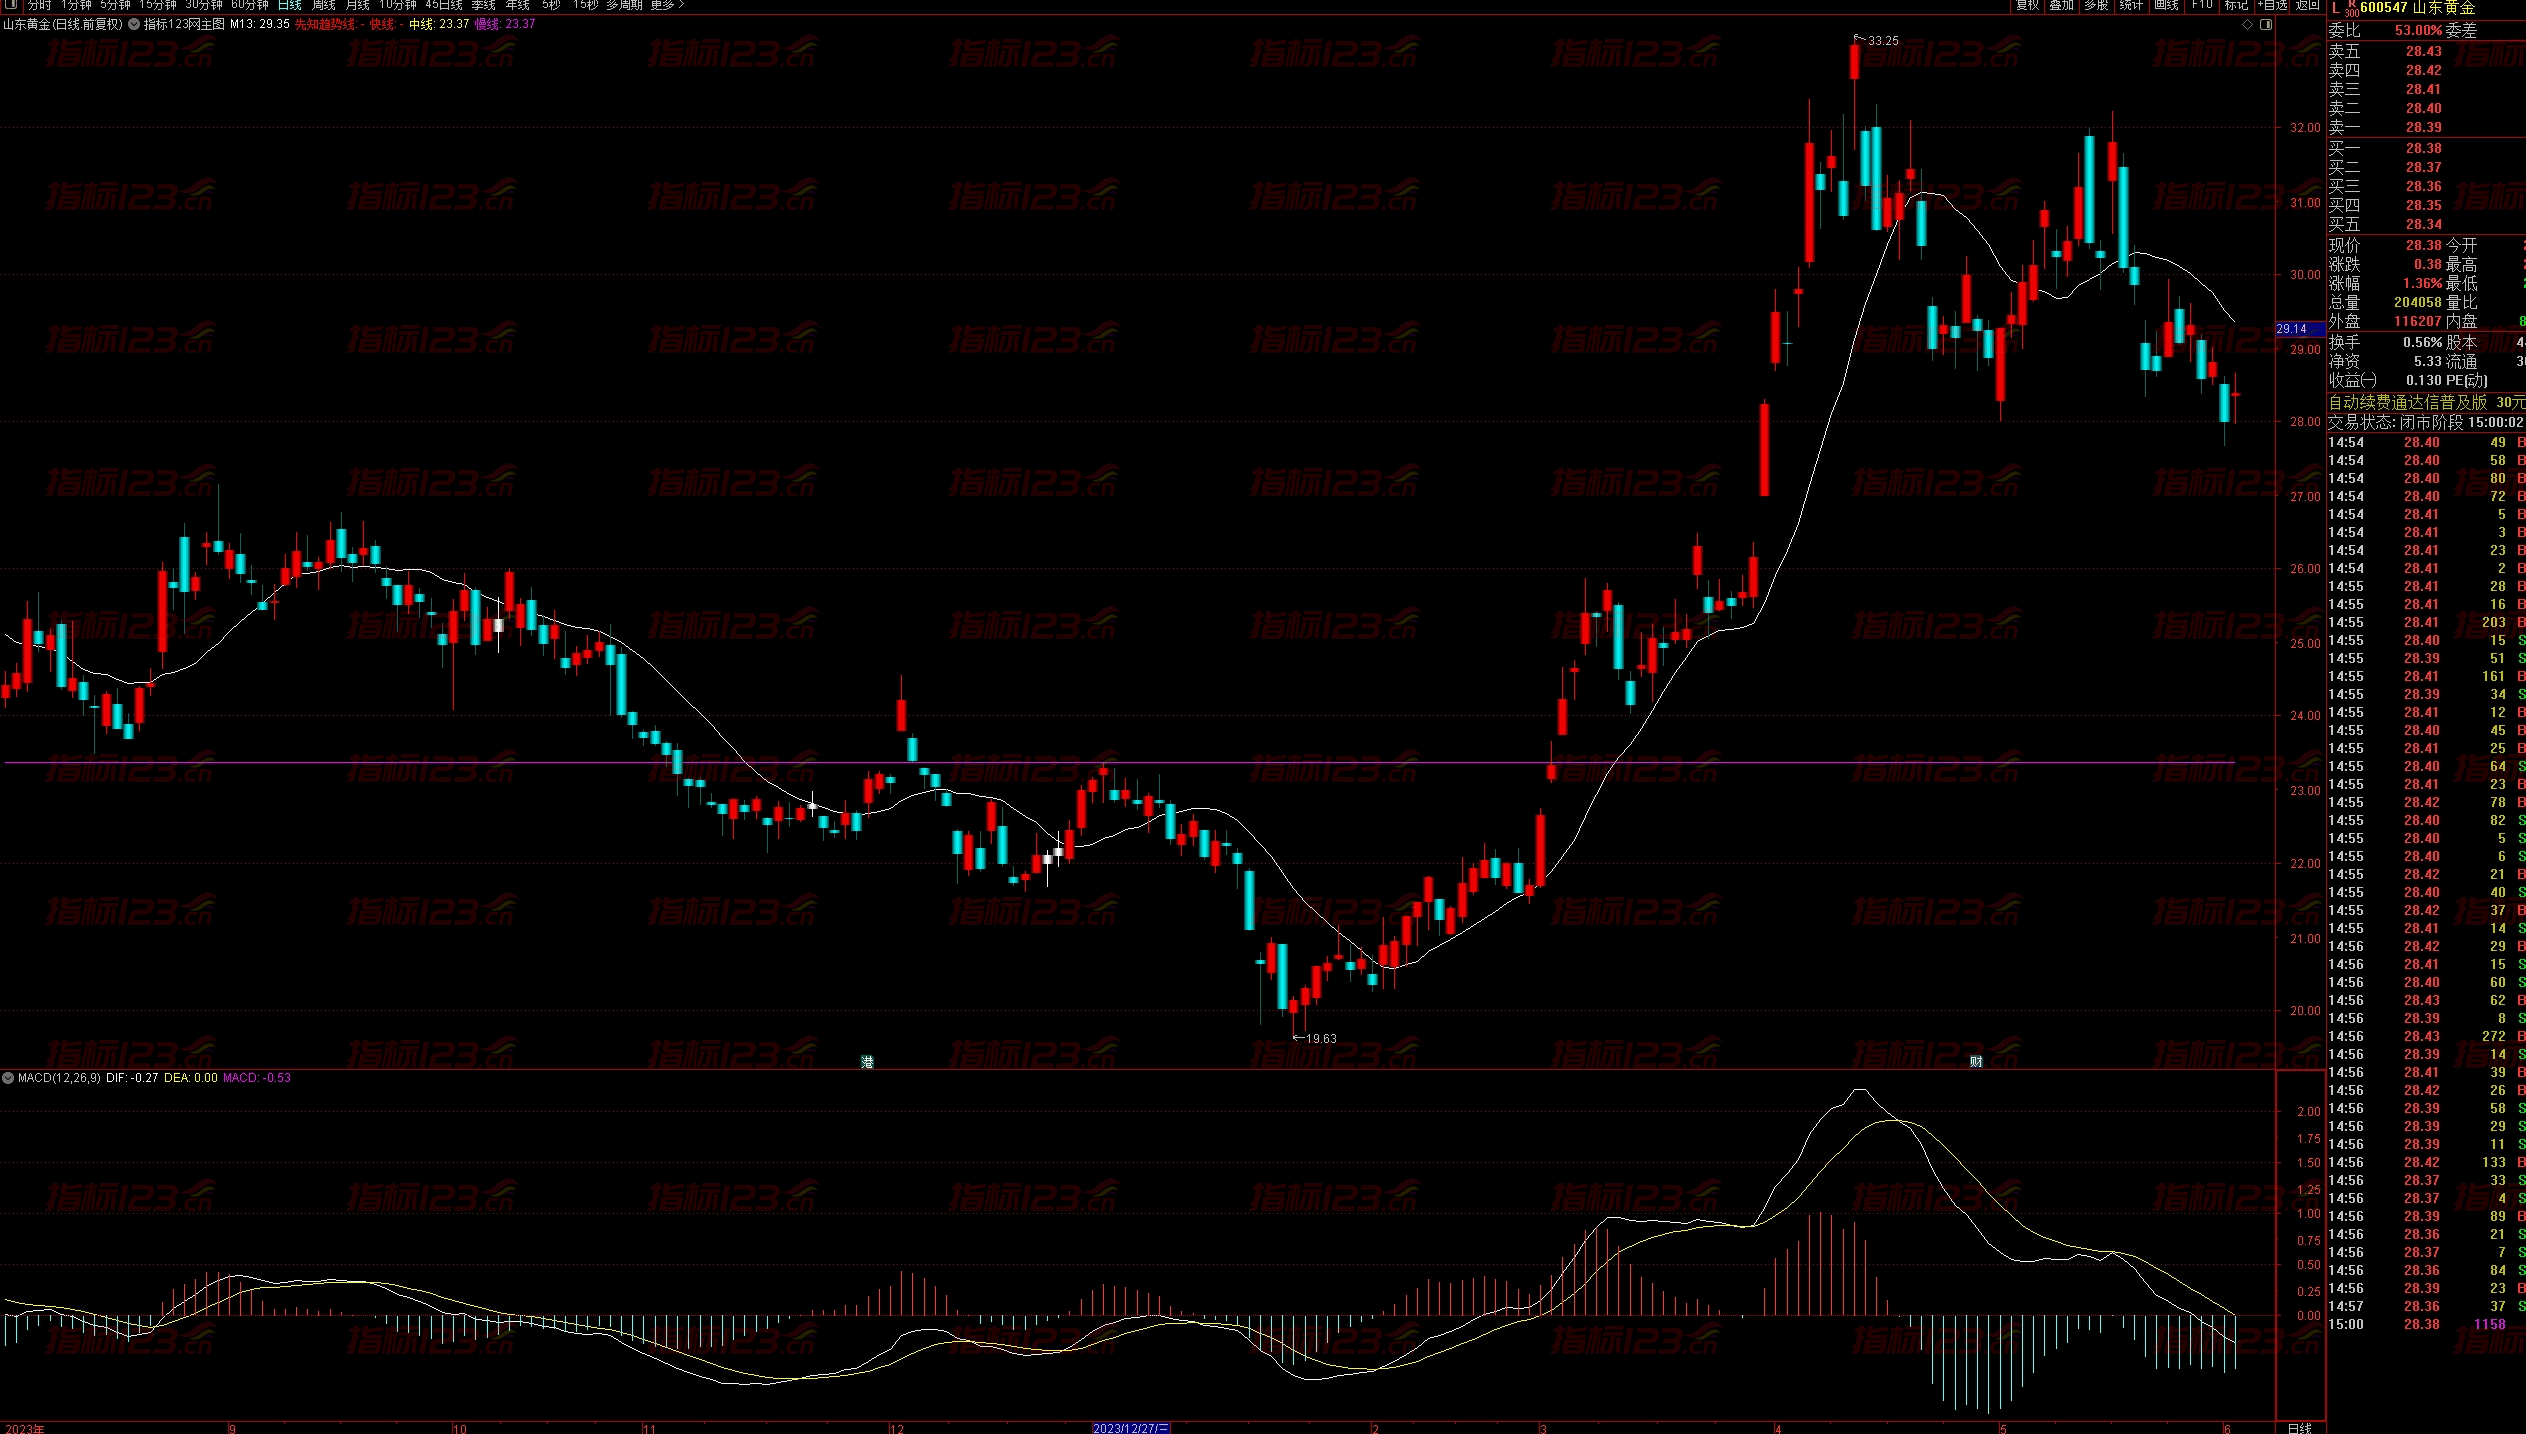This screenshot has height=1434, width=2526.
Task: Click the 外盘 116207 value
Action: point(2418,321)
